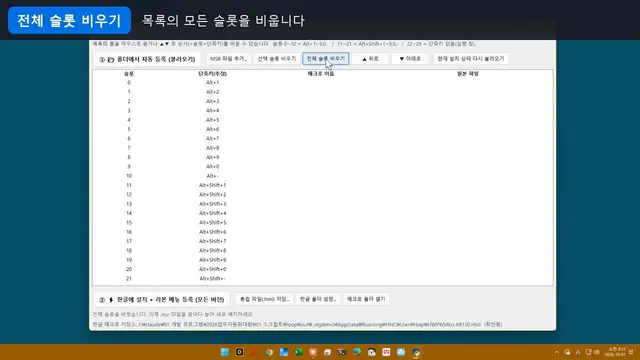Viewport: 640px width, 360px height.
Task: Open the Edge browser on the taskbar
Action: pyautogui.click(x=357, y=352)
